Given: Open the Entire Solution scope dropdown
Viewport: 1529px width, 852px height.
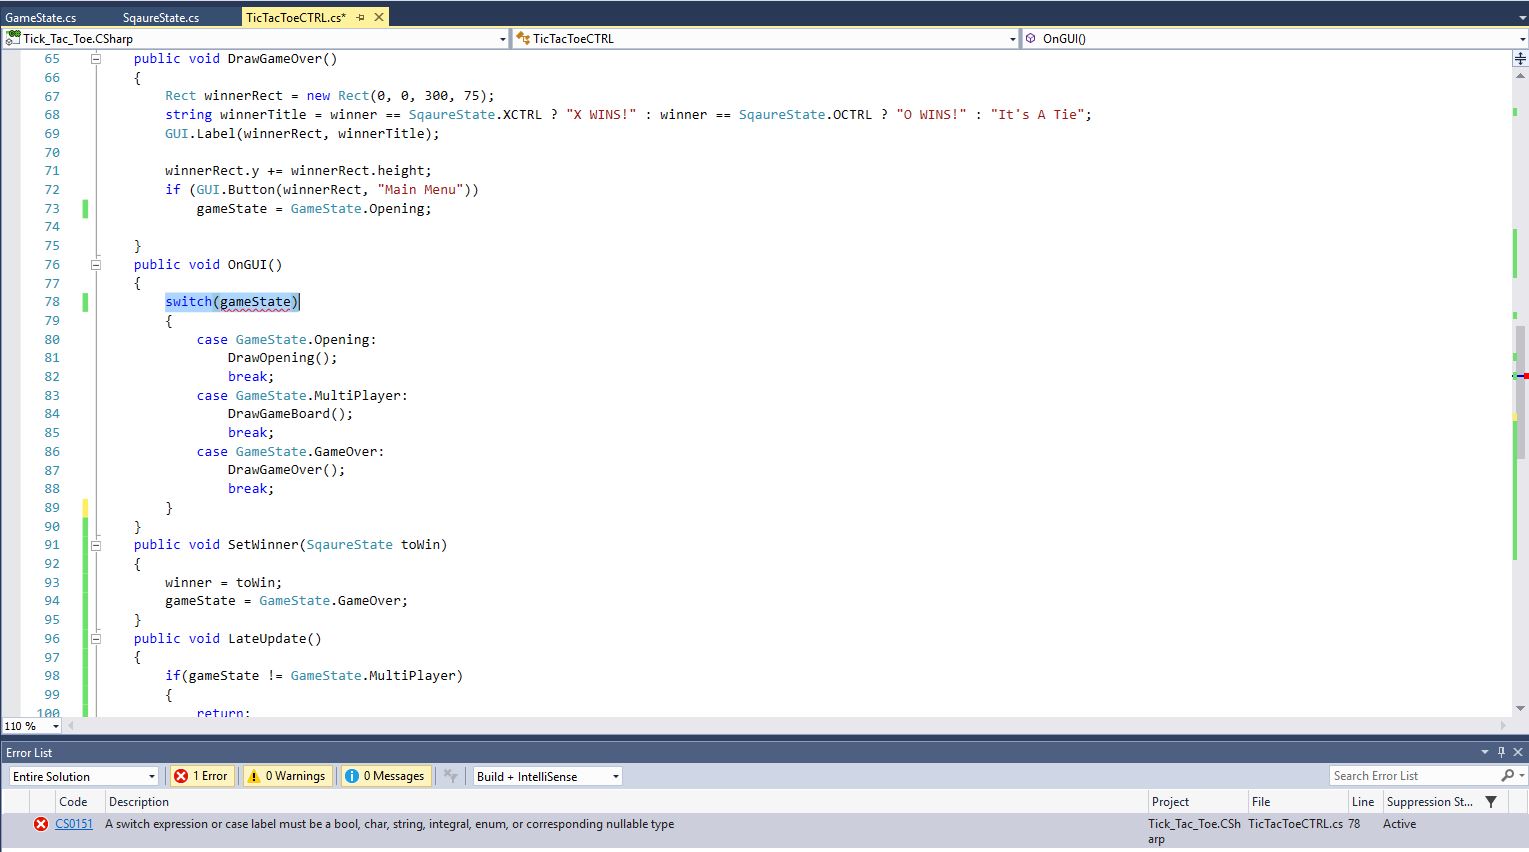Looking at the screenshot, I should click(x=84, y=776).
